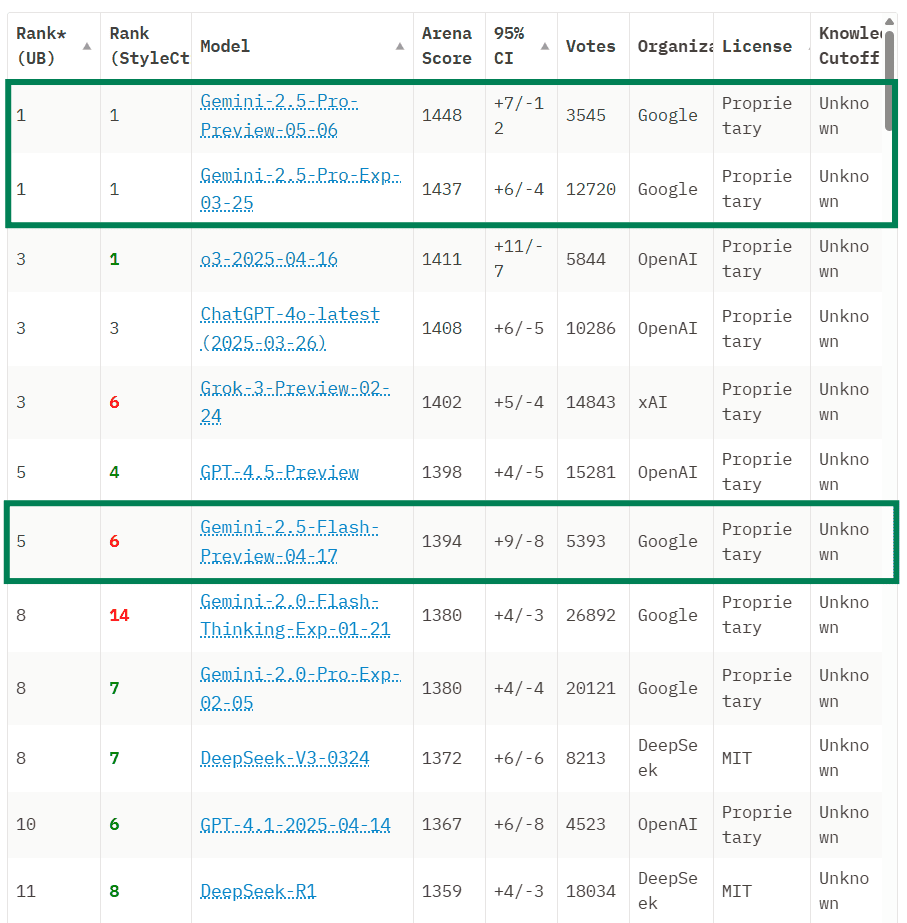Click sort arrow in Model column header

[x=400, y=47]
